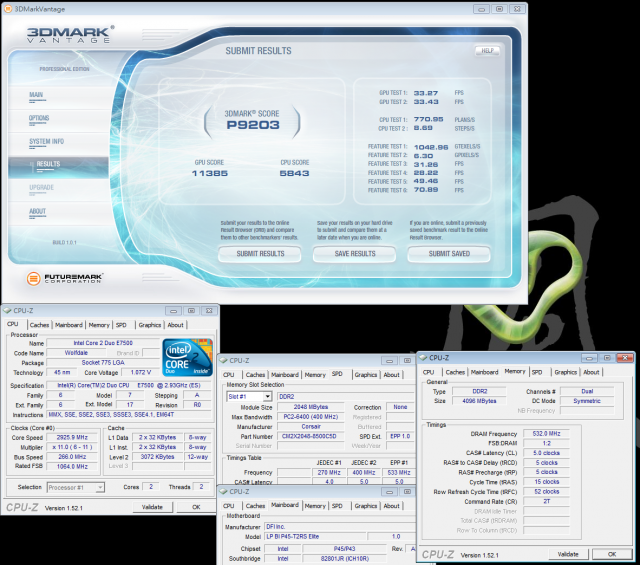This screenshot has width=640, height=565.
Task: Minimize the CPU-Z CPU tab window
Action: coord(173,311)
